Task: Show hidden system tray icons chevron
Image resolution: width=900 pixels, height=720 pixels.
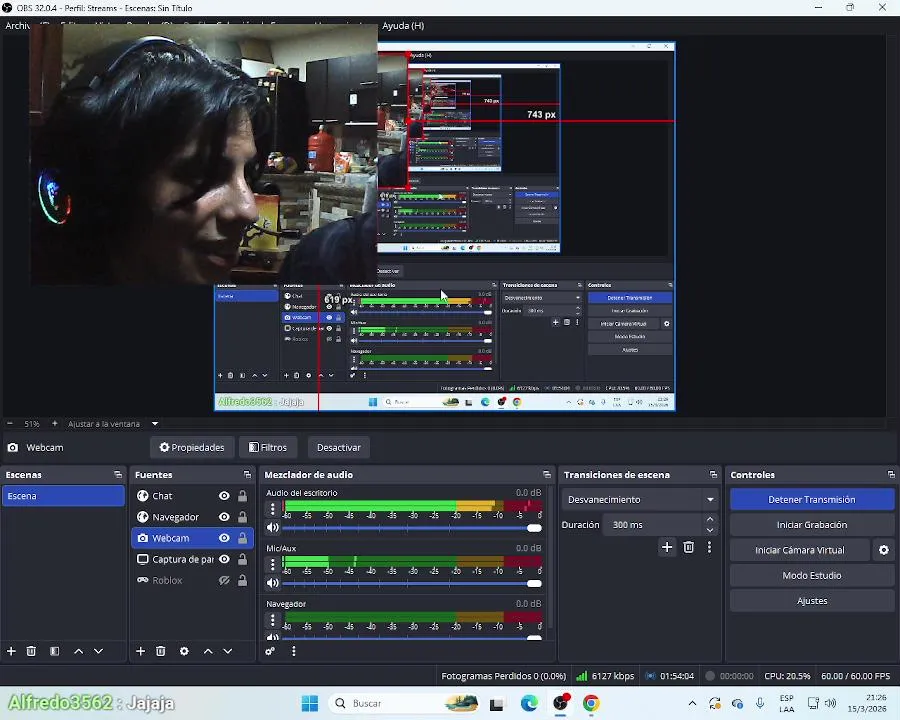Action: coord(692,703)
